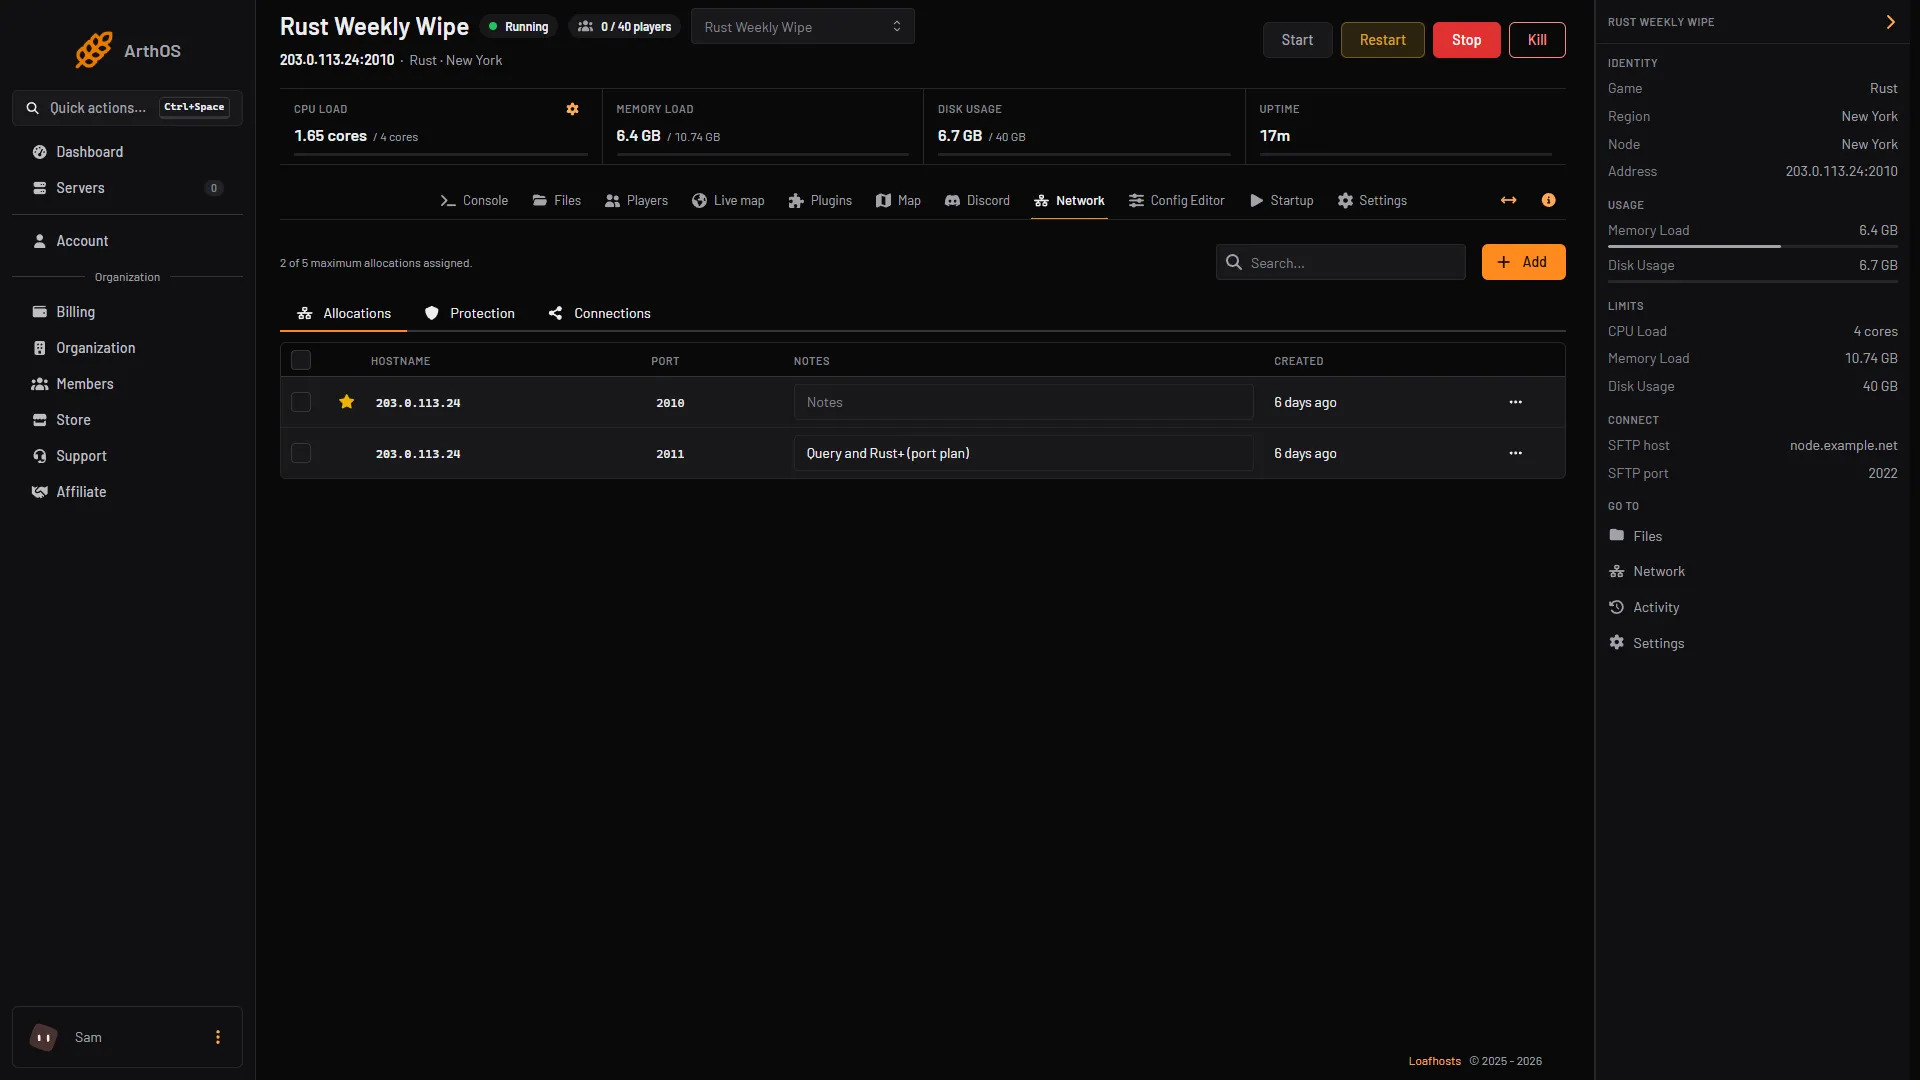
Task: Check the port 2011 allocation row
Action: pos(301,453)
